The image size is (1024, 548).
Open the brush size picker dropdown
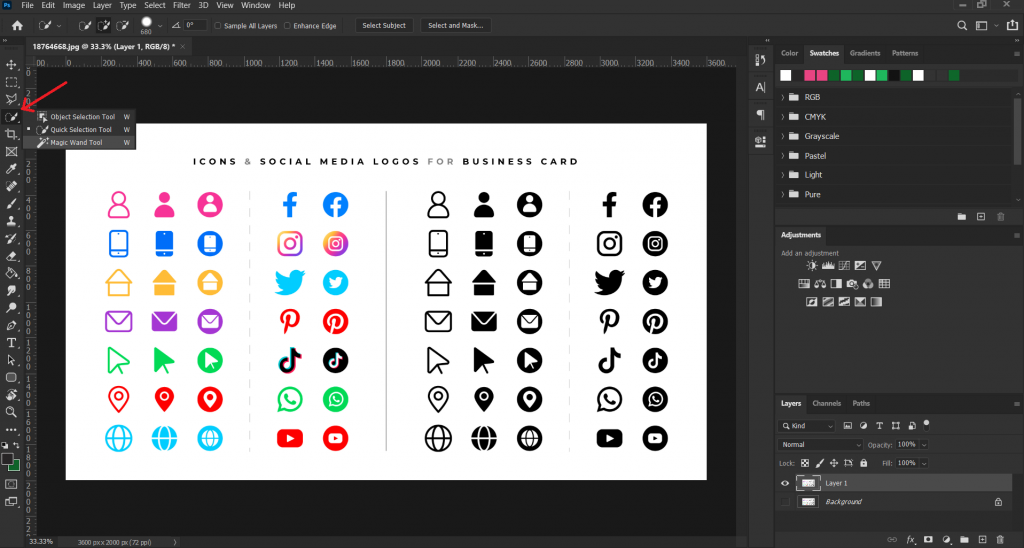click(x=160, y=26)
